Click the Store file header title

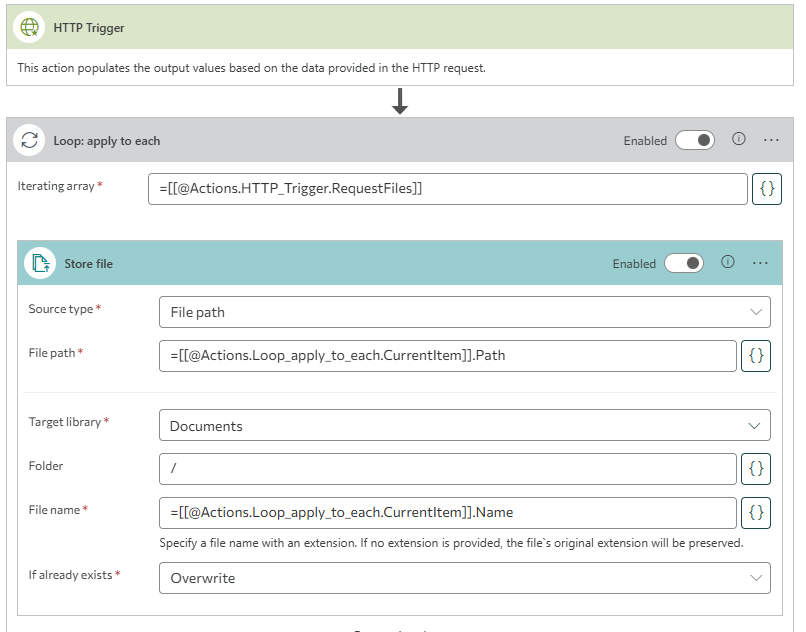(x=89, y=264)
